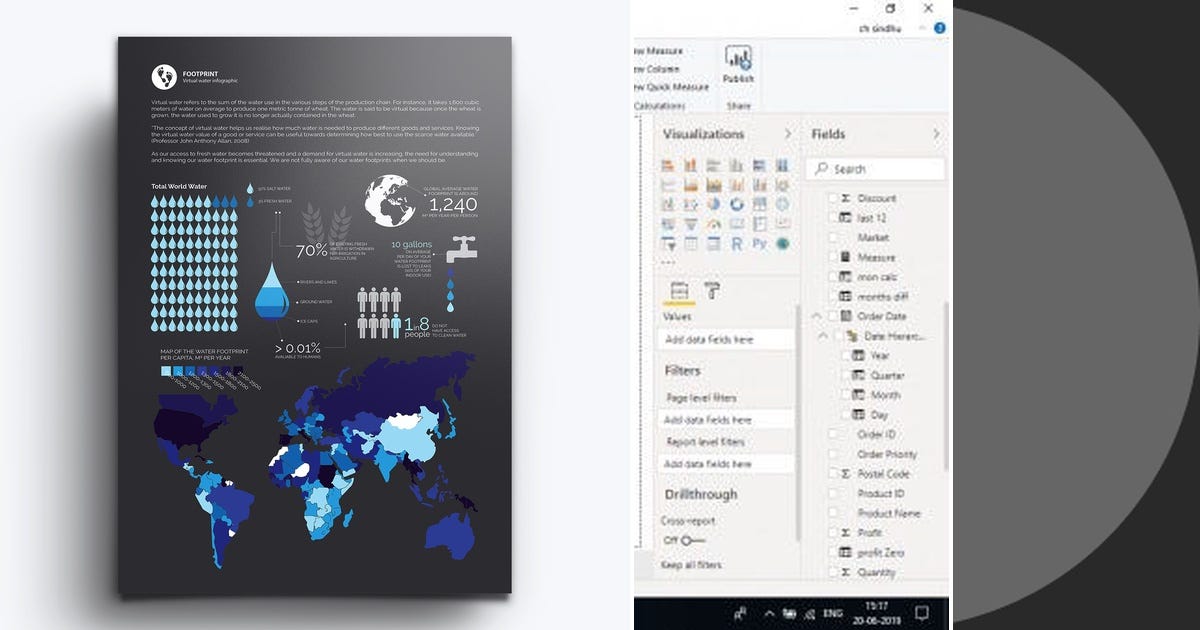
Task: Click the yellow underline indicator under Values
Action: tap(677, 303)
